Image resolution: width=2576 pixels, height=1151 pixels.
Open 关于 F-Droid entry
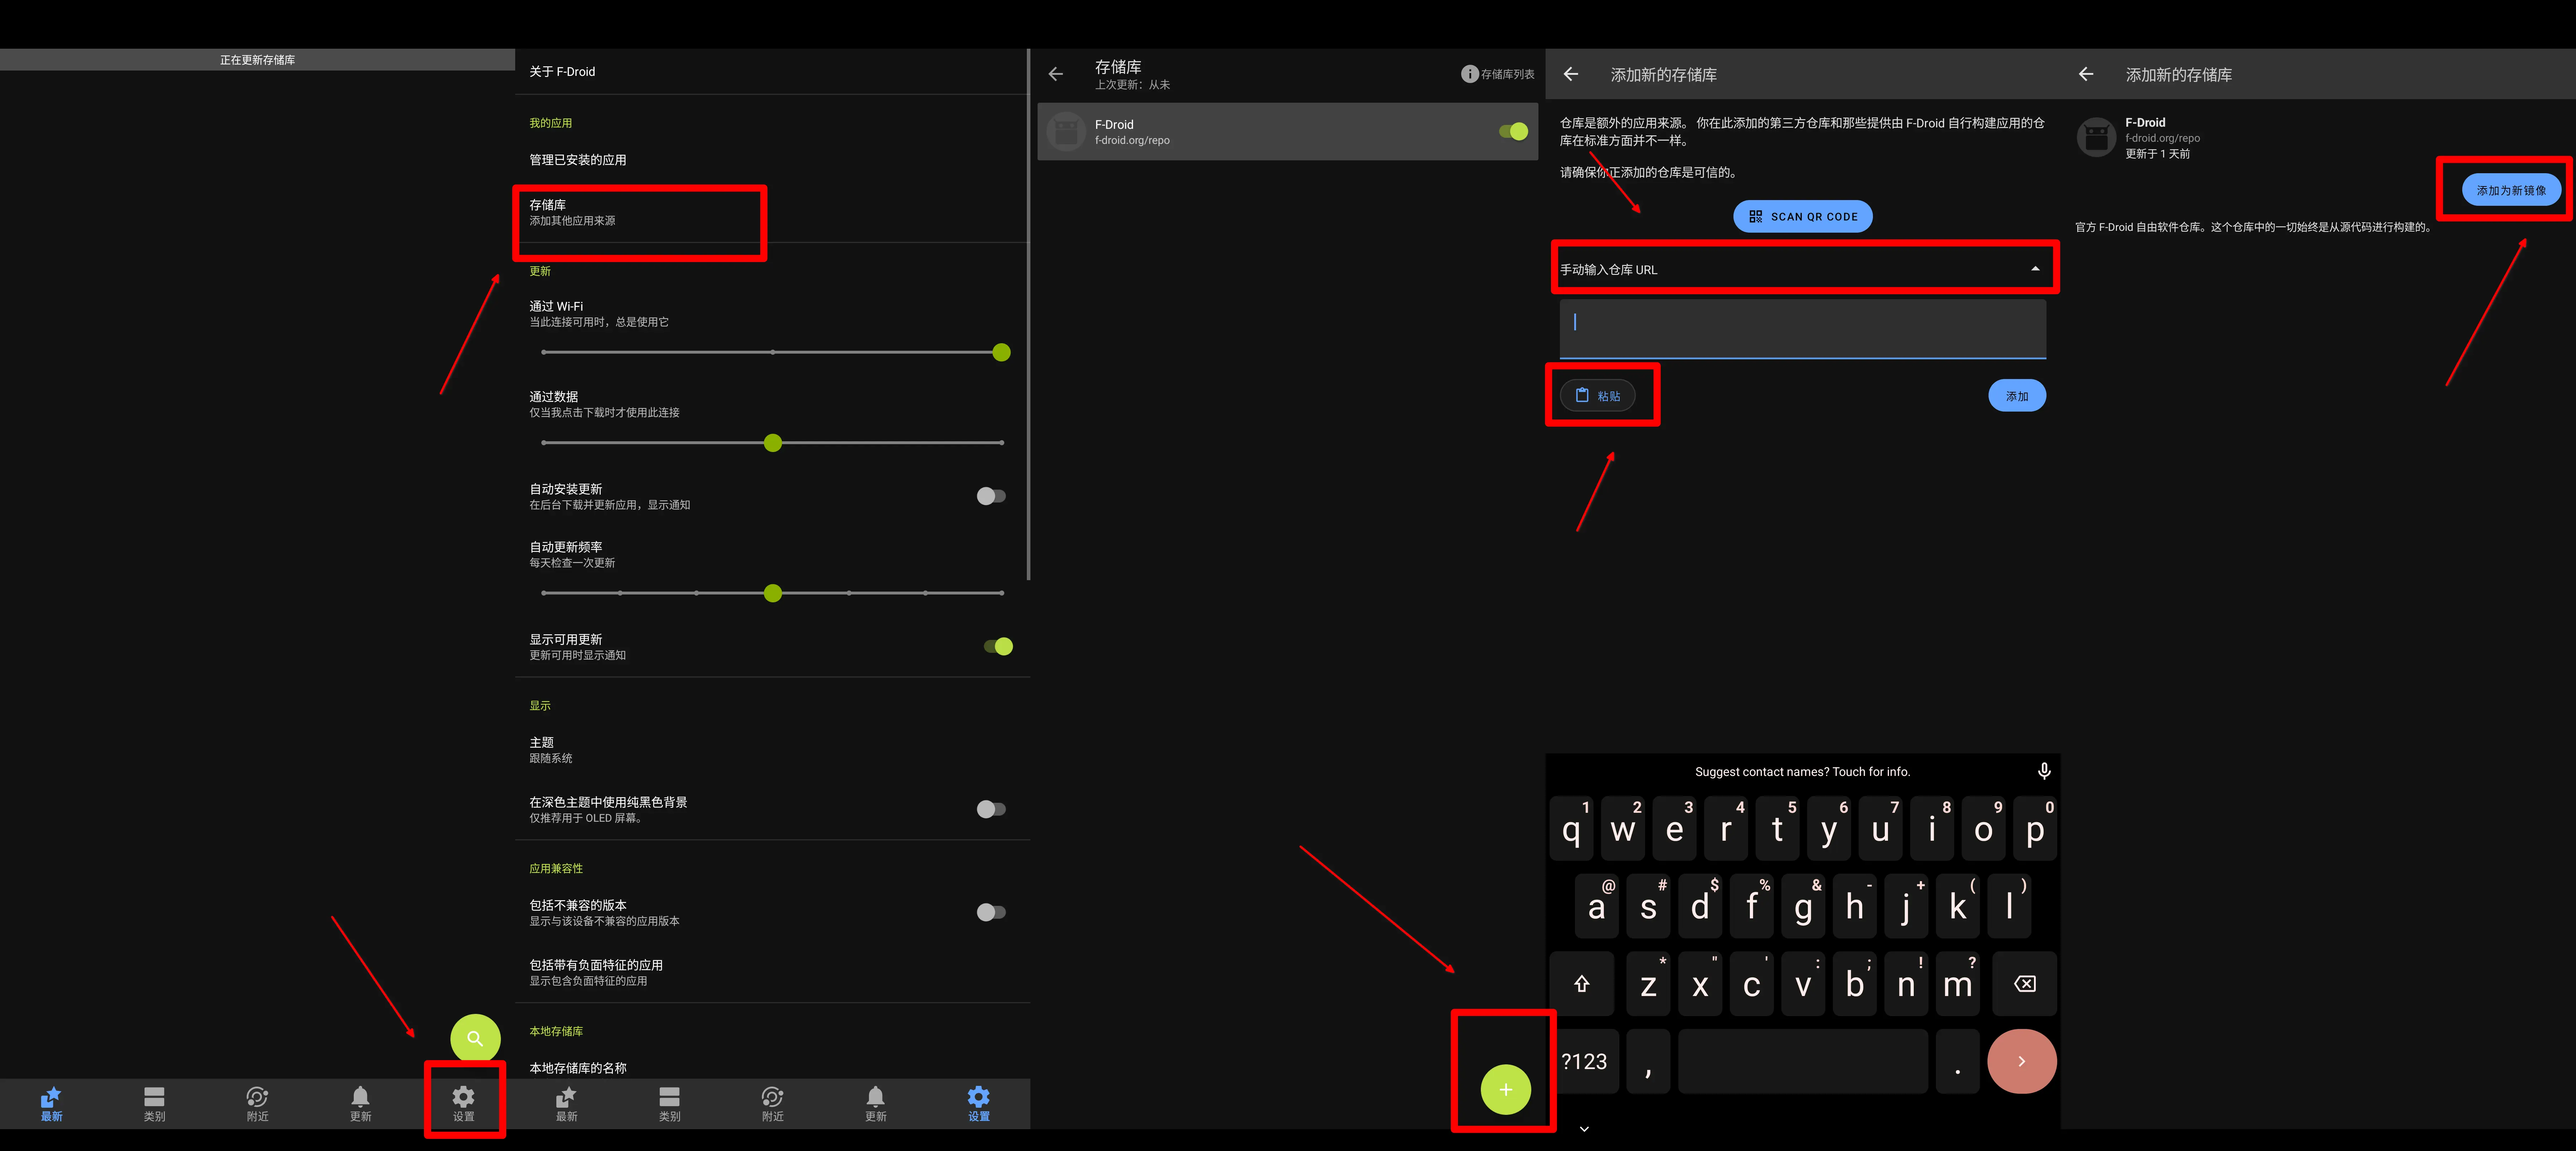tap(772, 72)
